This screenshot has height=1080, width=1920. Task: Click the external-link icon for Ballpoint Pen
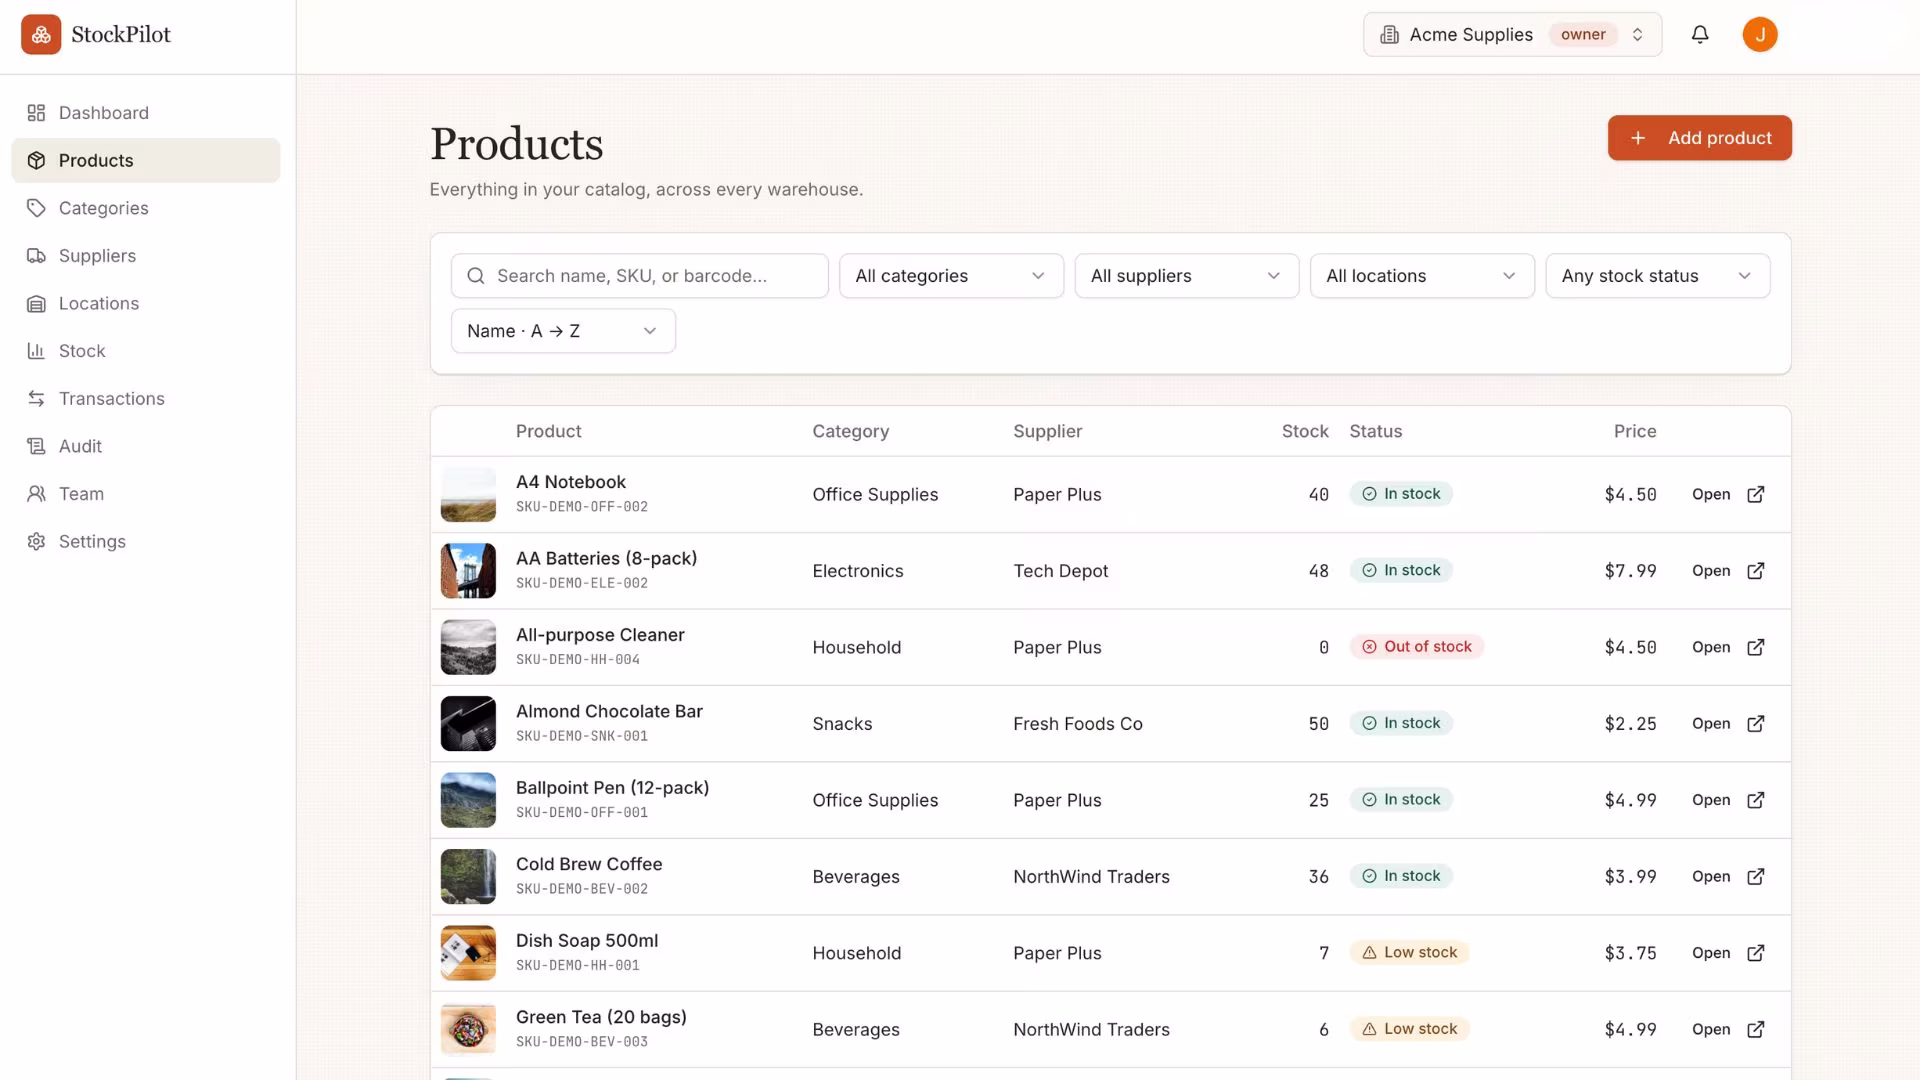coord(1756,801)
